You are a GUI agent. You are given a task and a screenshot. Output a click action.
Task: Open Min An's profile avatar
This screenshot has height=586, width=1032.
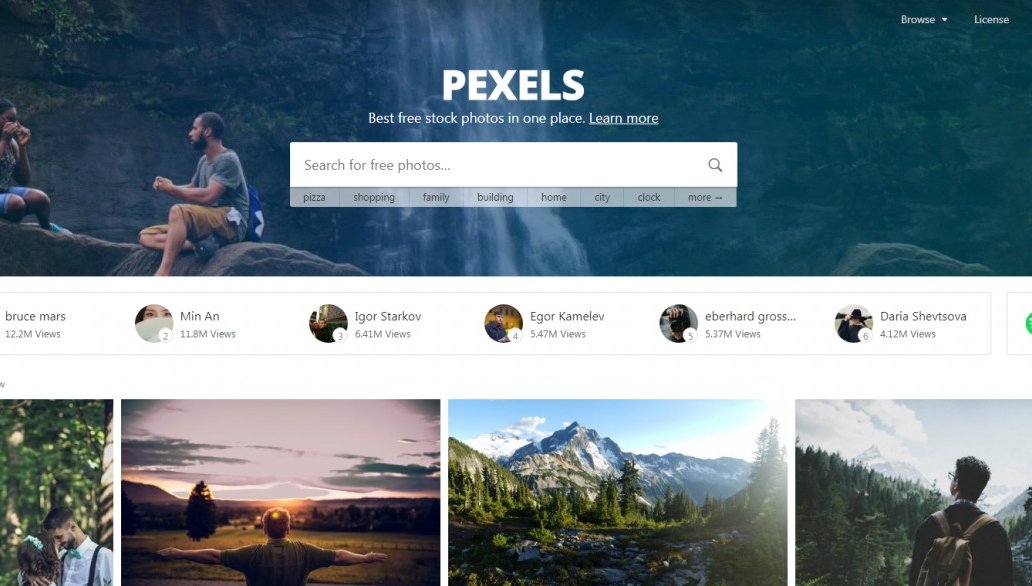point(154,323)
